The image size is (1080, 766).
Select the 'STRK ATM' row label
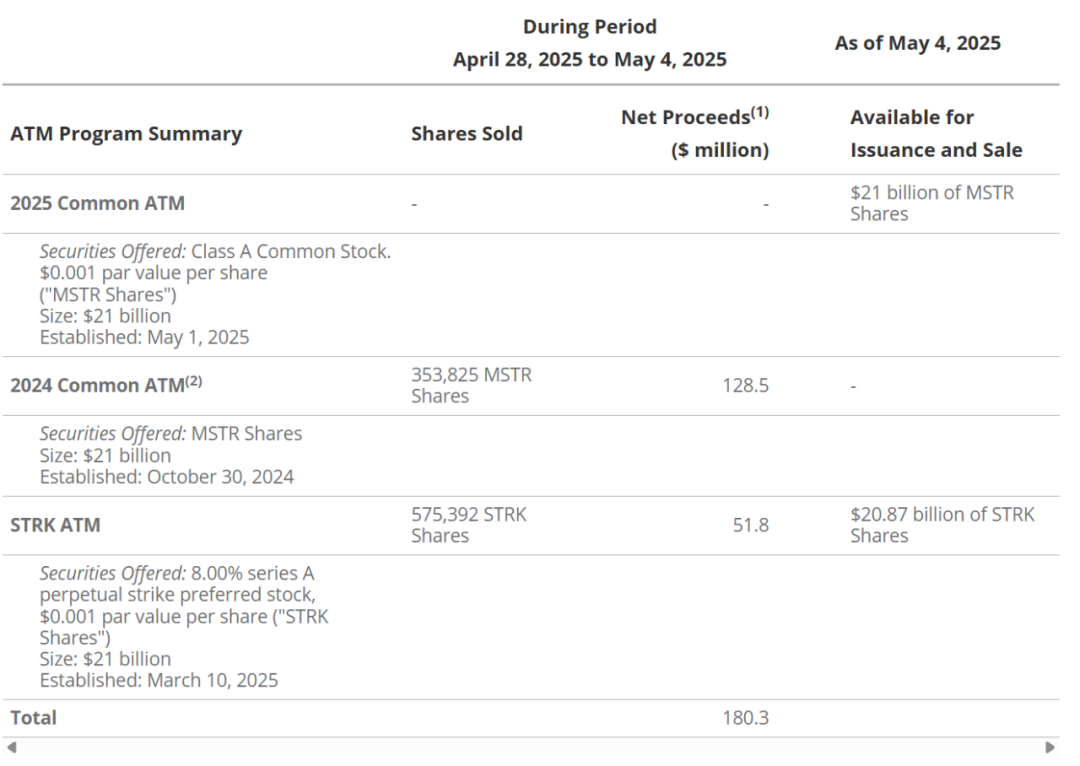pos(55,525)
